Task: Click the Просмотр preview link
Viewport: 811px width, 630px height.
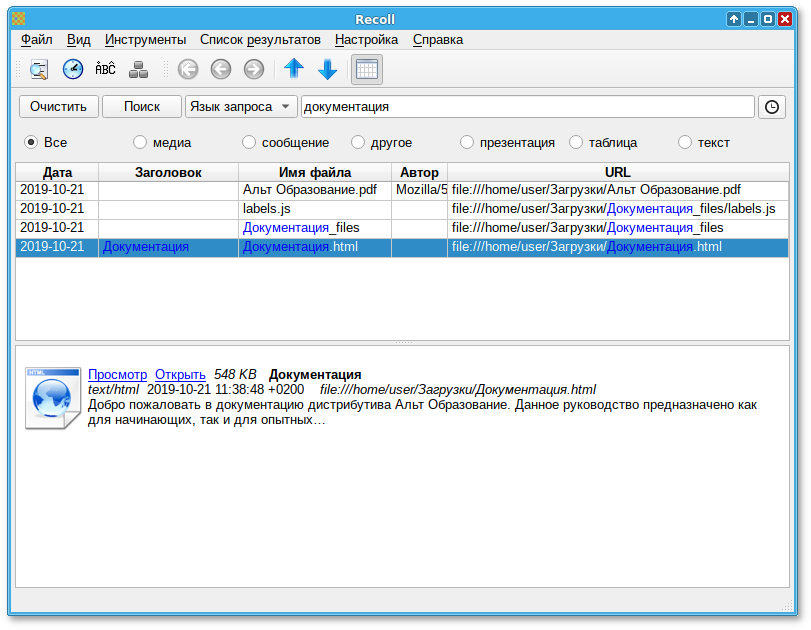Action: pyautogui.click(x=117, y=374)
